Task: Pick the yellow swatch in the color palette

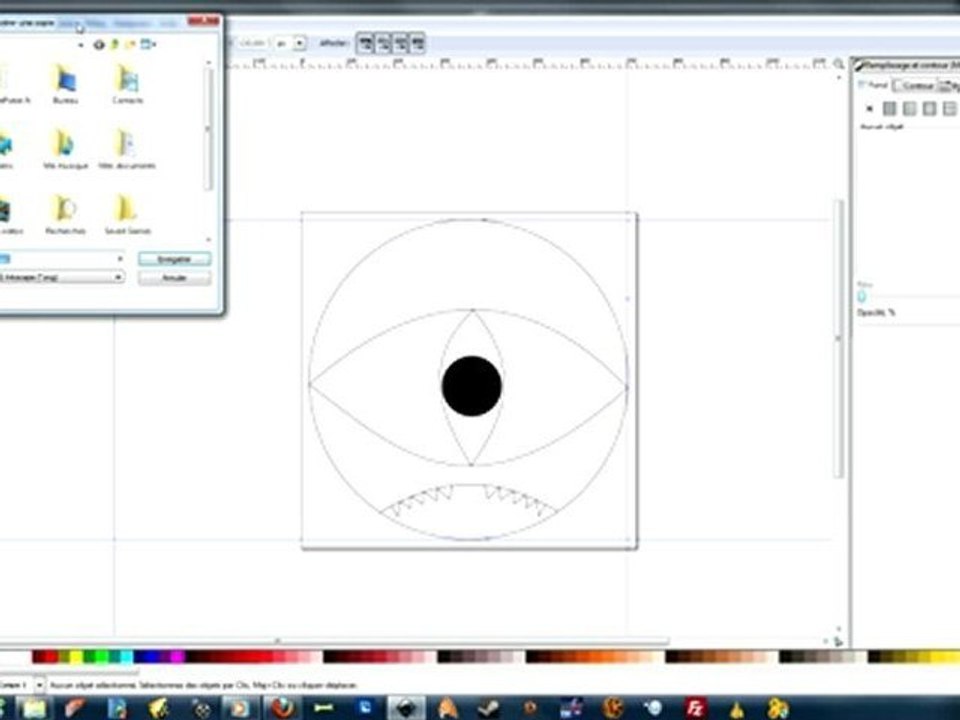Action: (x=76, y=657)
